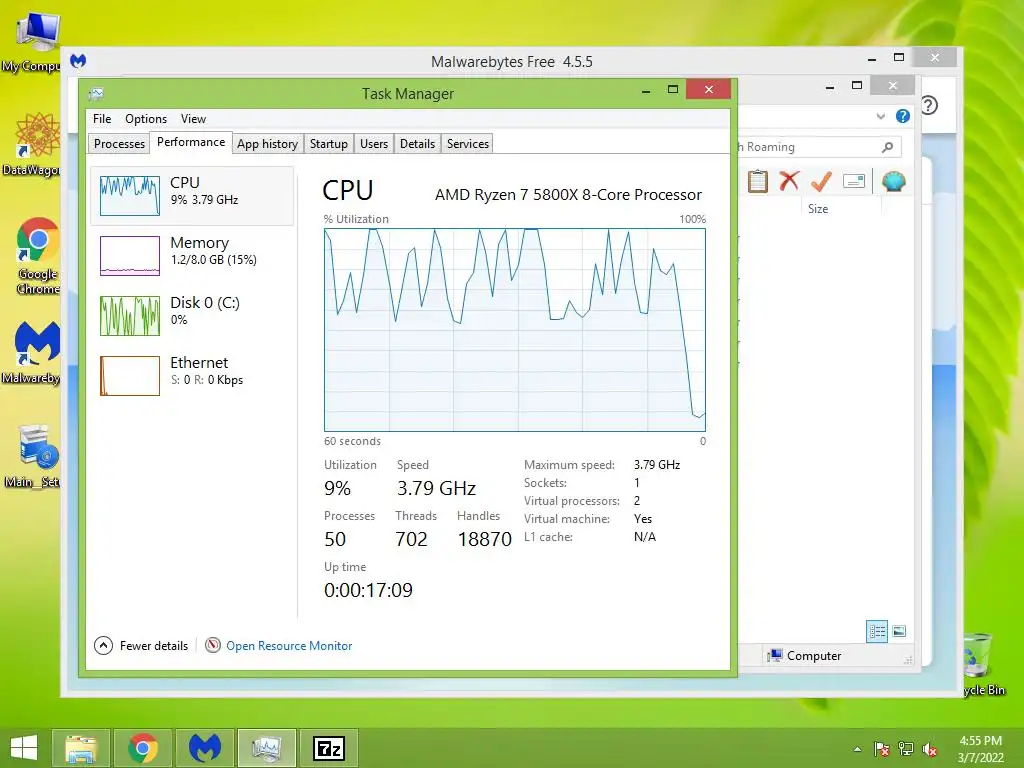Open the Services tab

(x=468, y=144)
